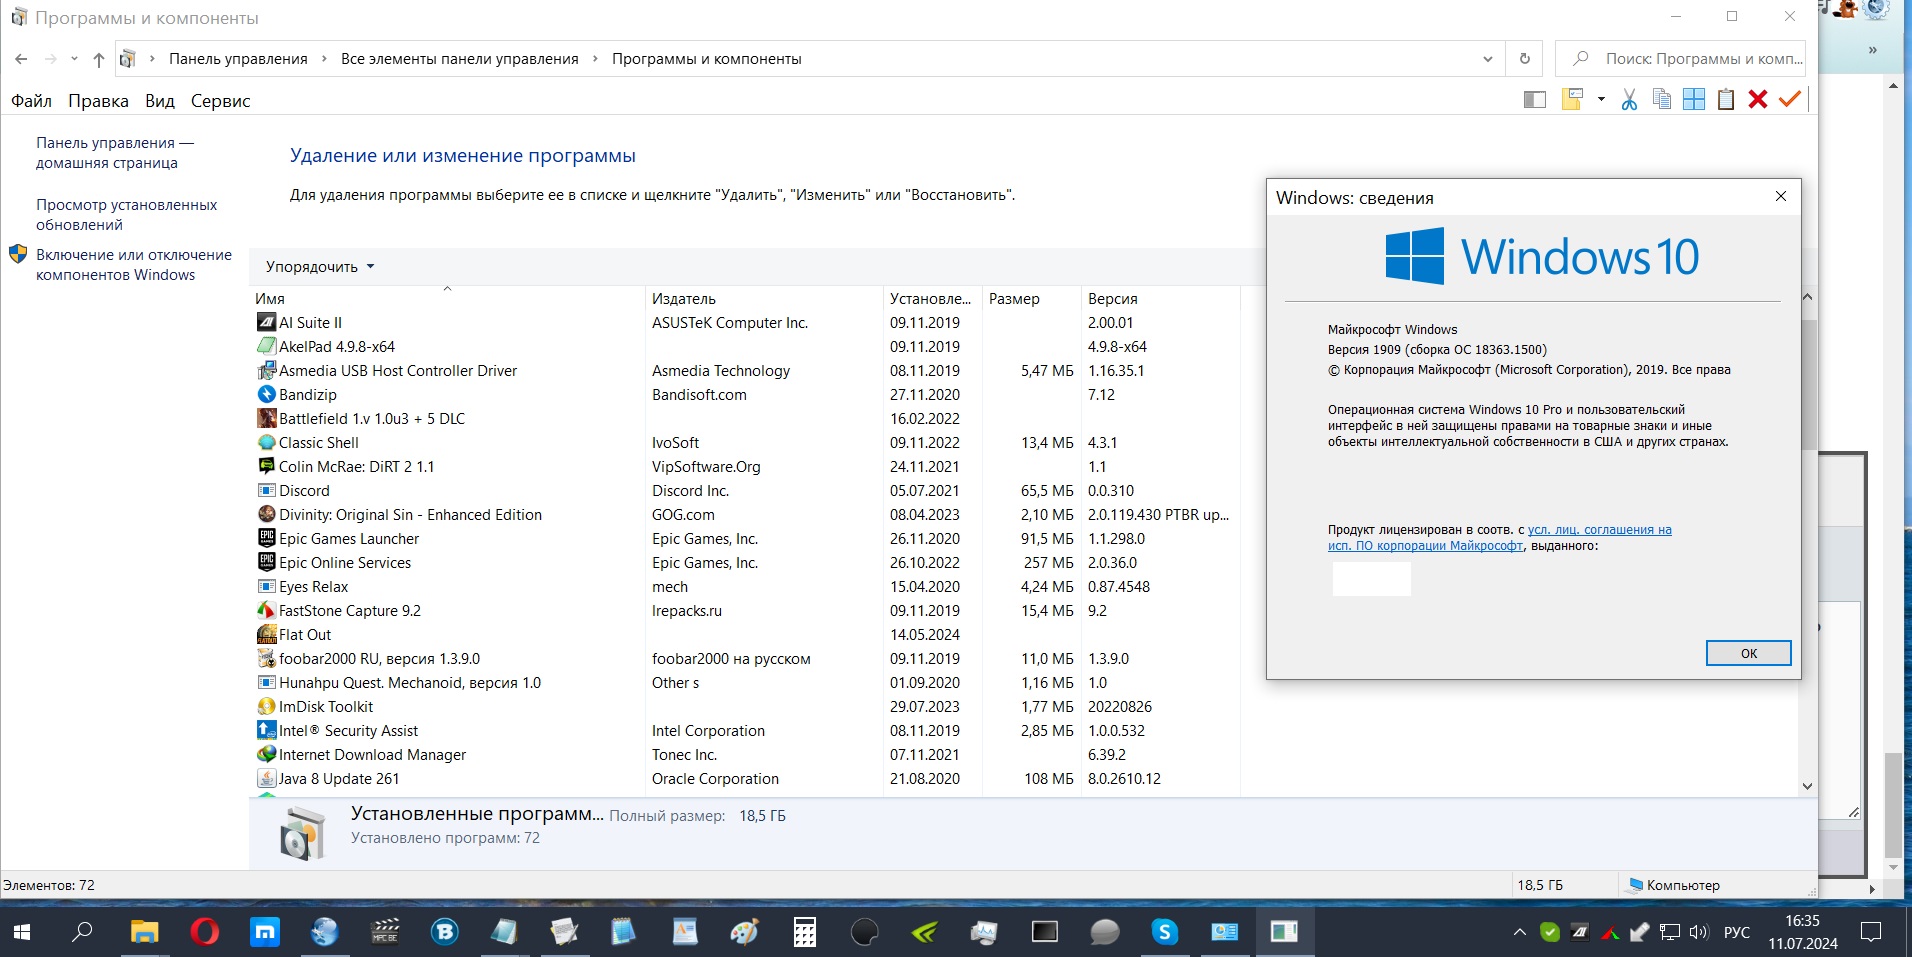Click the РУС language indicator in the tray
This screenshot has width=1912, height=957.
(x=1737, y=933)
